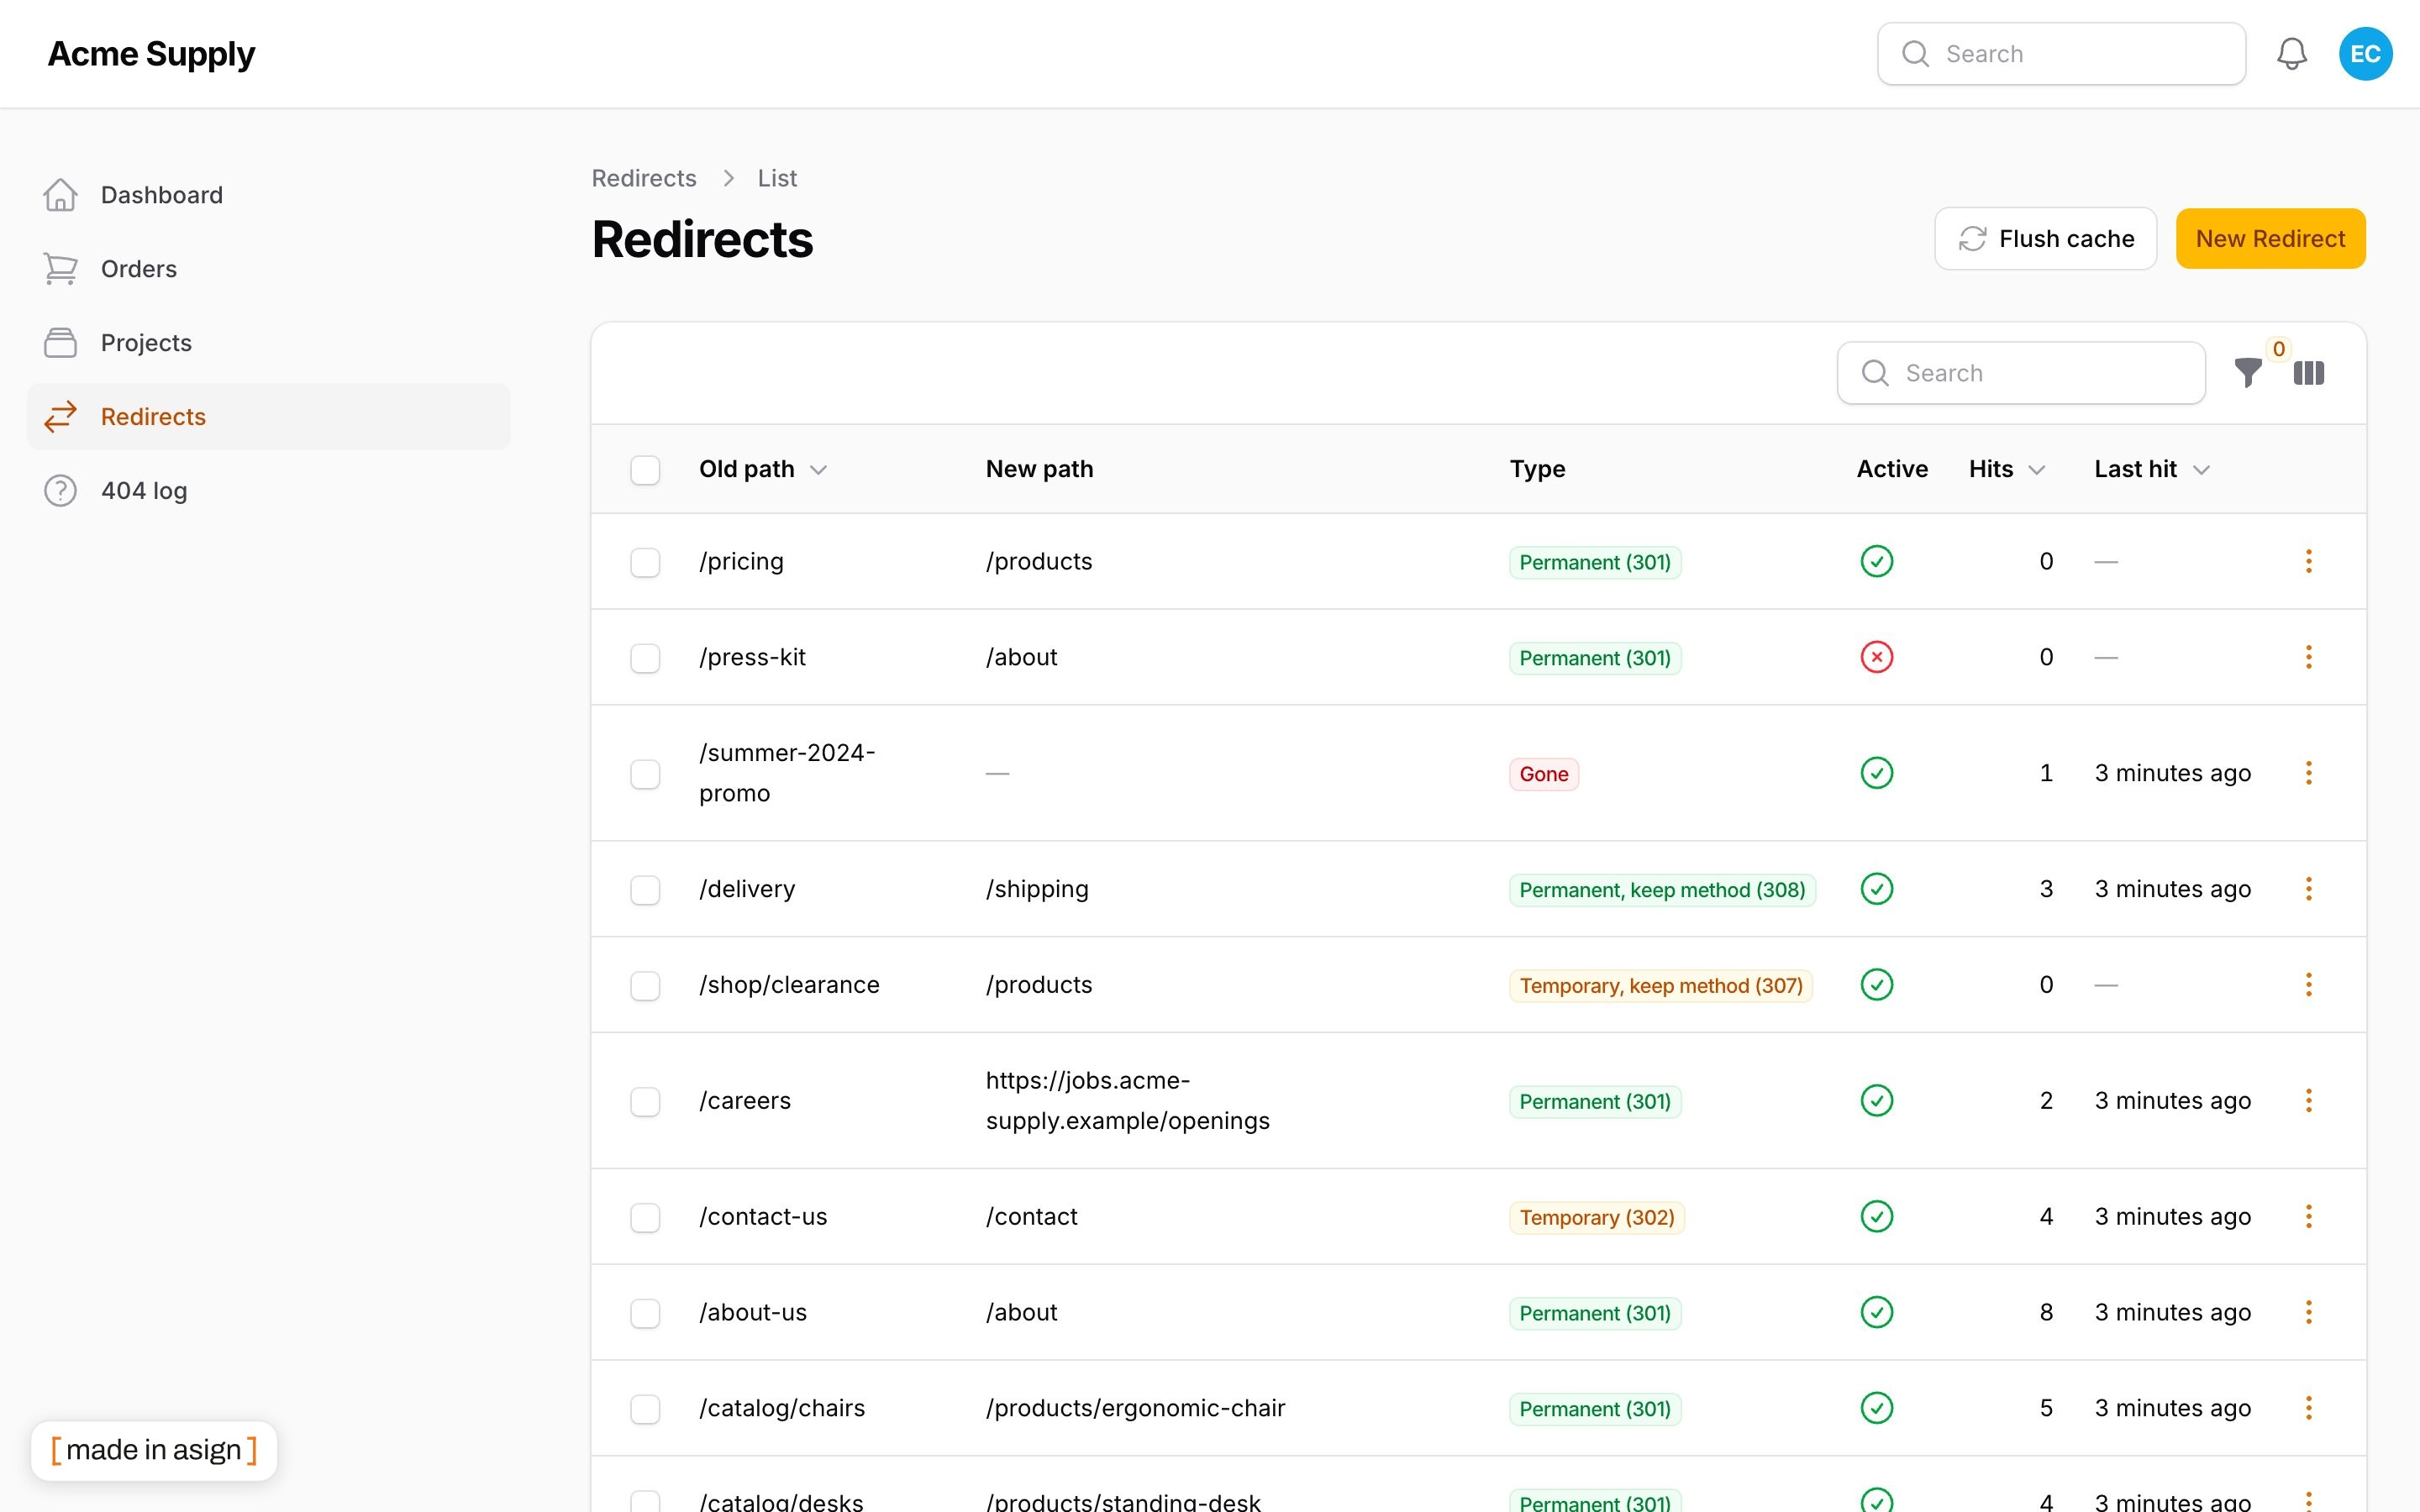Viewport: 2420px width, 1512px height.
Task: Open Orders in the sidebar
Action: [268, 269]
